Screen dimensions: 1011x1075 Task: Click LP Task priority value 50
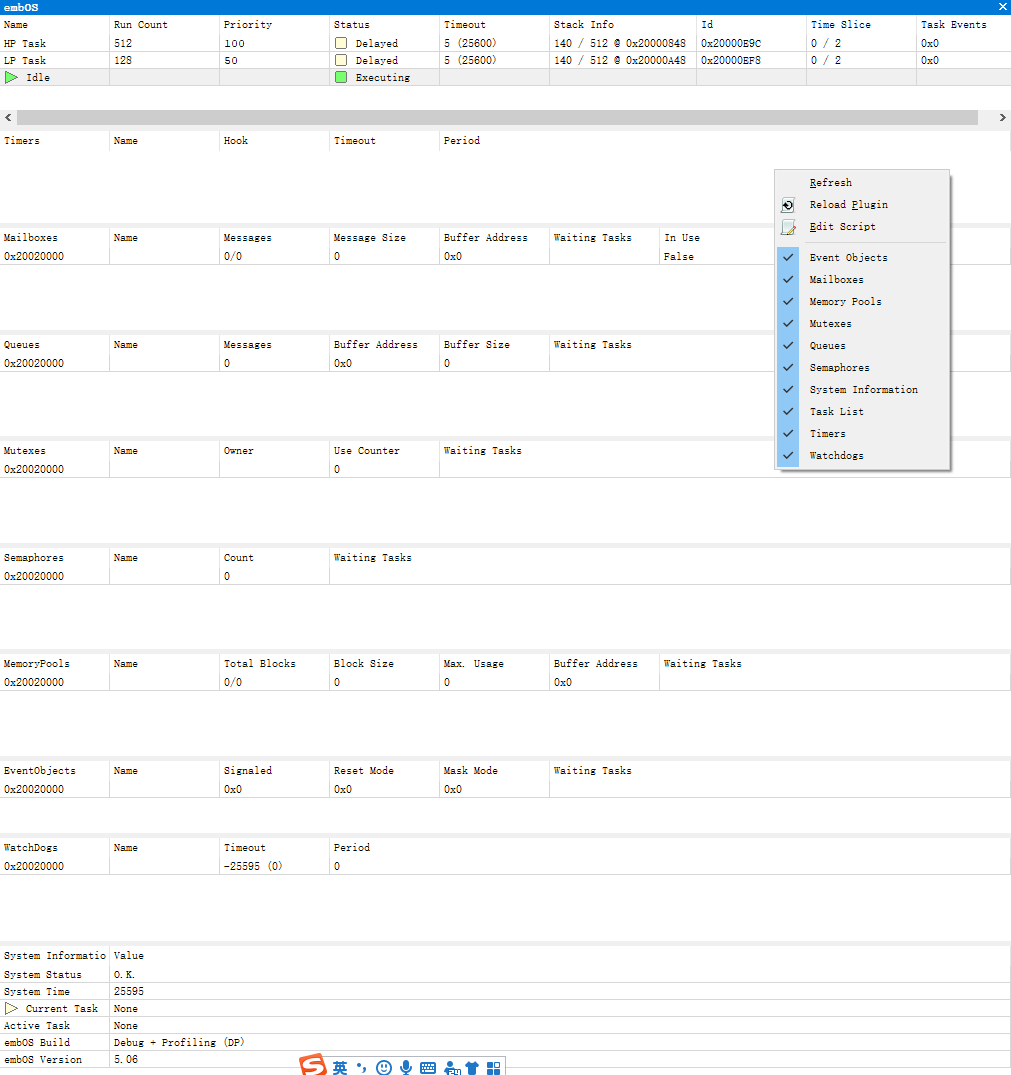(230, 60)
